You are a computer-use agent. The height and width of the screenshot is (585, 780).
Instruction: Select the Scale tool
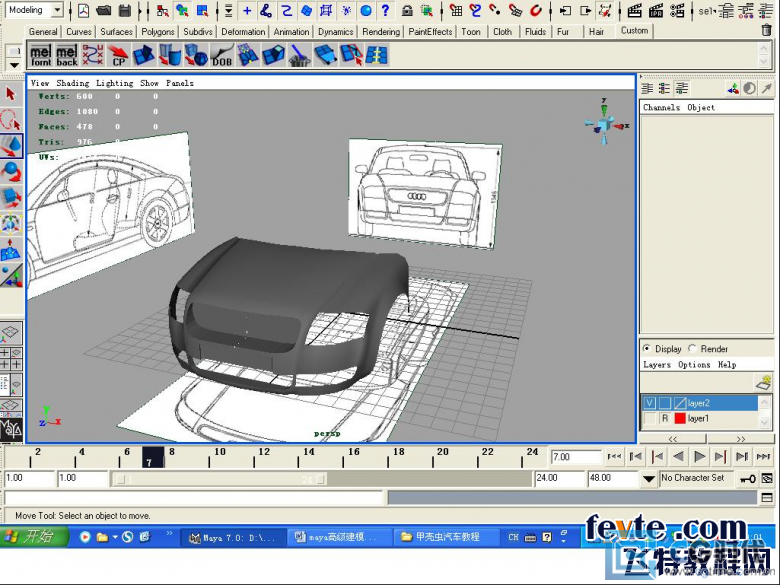point(11,198)
